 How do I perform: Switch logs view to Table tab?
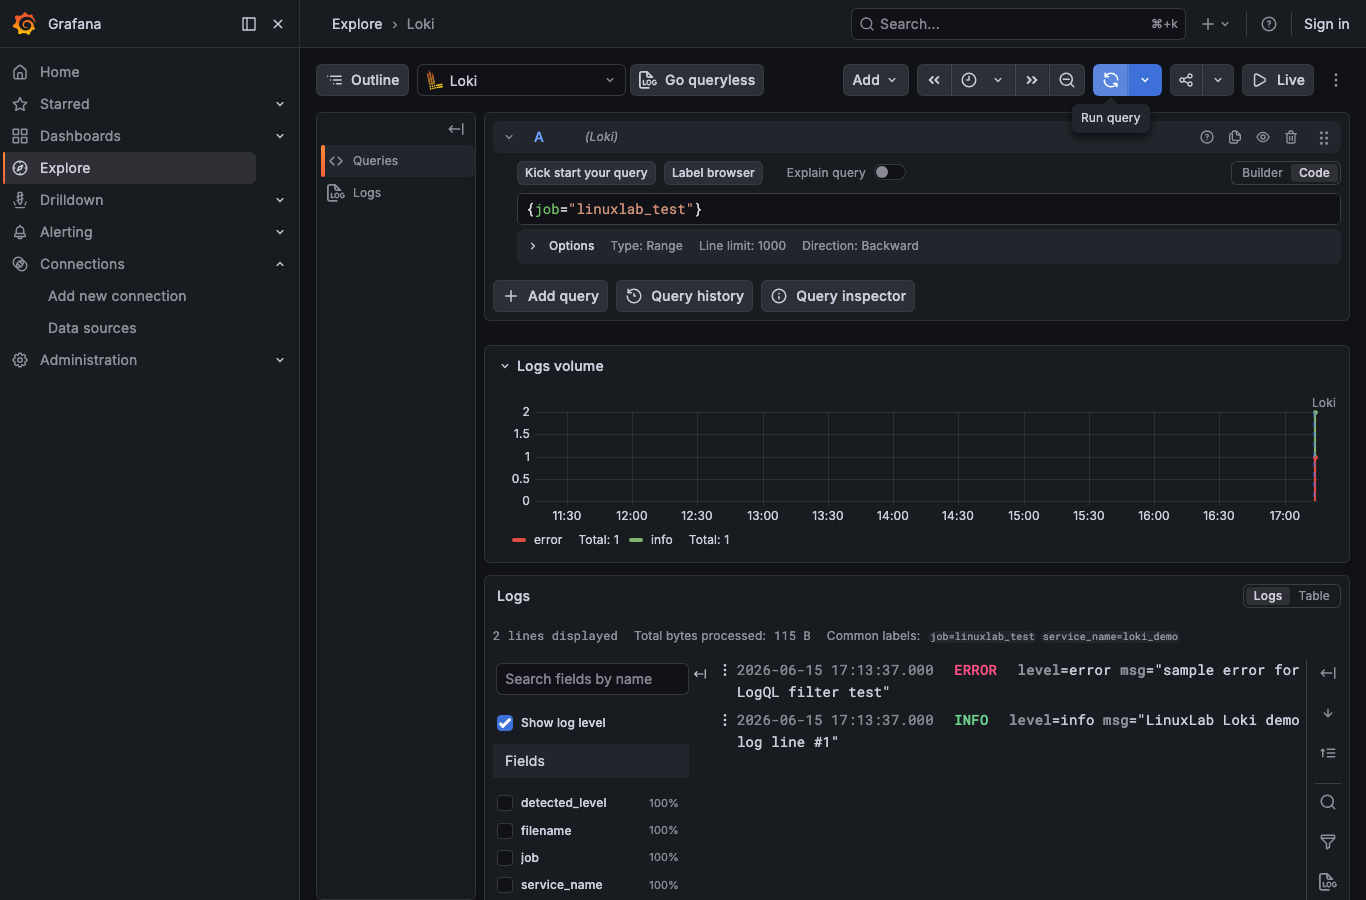point(1314,596)
